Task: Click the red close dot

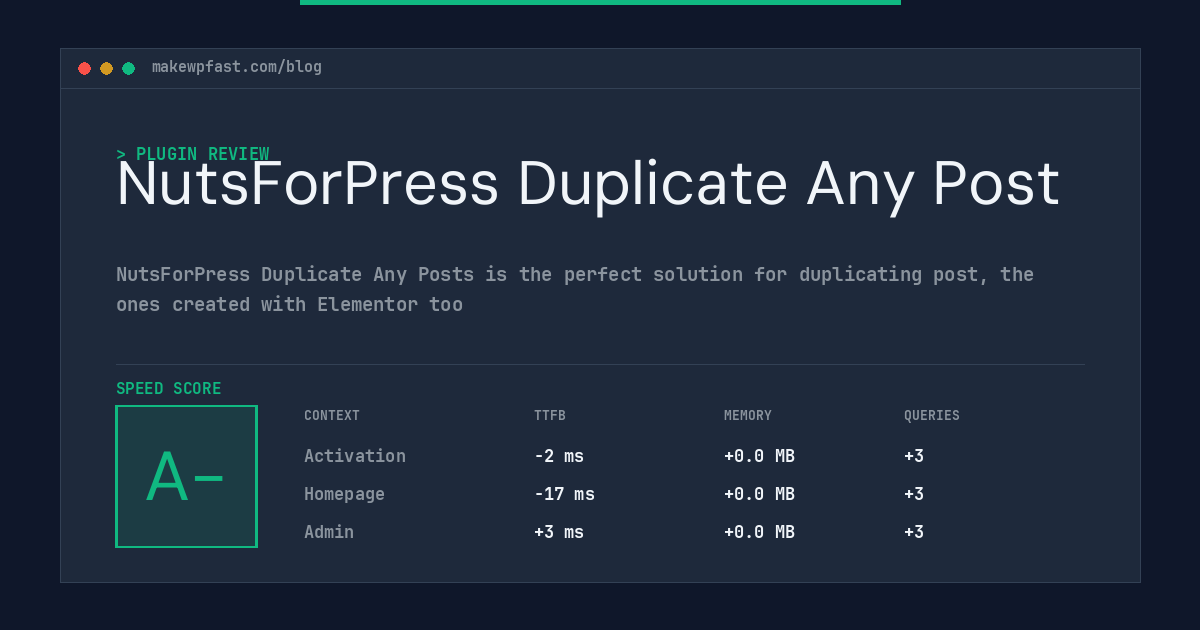Action: [x=84, y=68]
